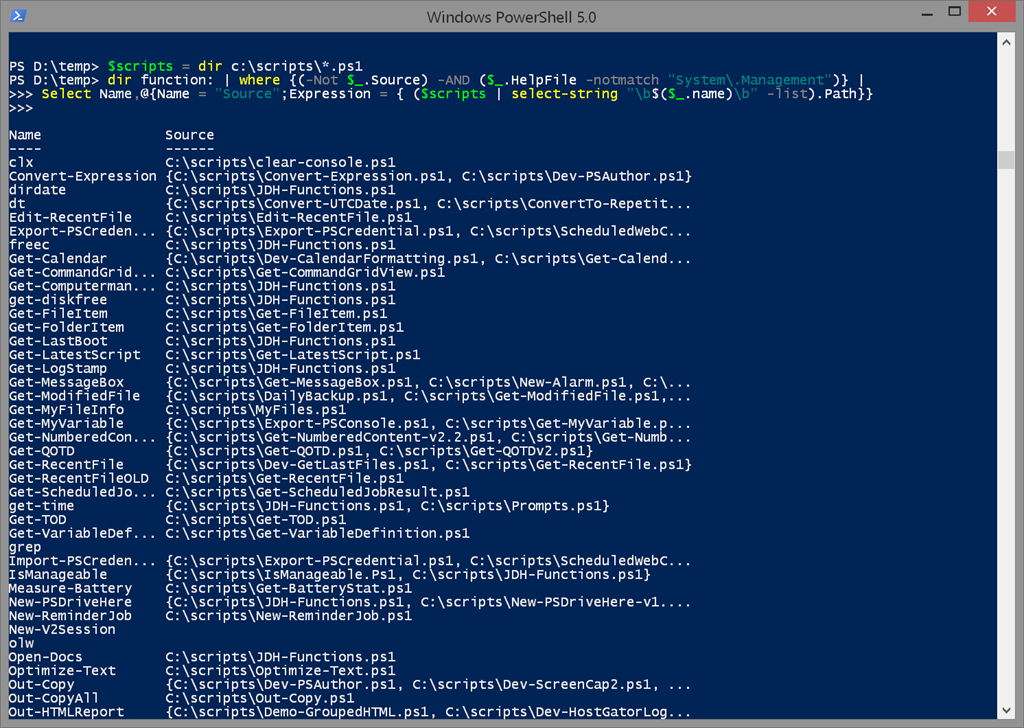Click the clx function name
This screenshot has height=728, width=1024.
point(21,163)
